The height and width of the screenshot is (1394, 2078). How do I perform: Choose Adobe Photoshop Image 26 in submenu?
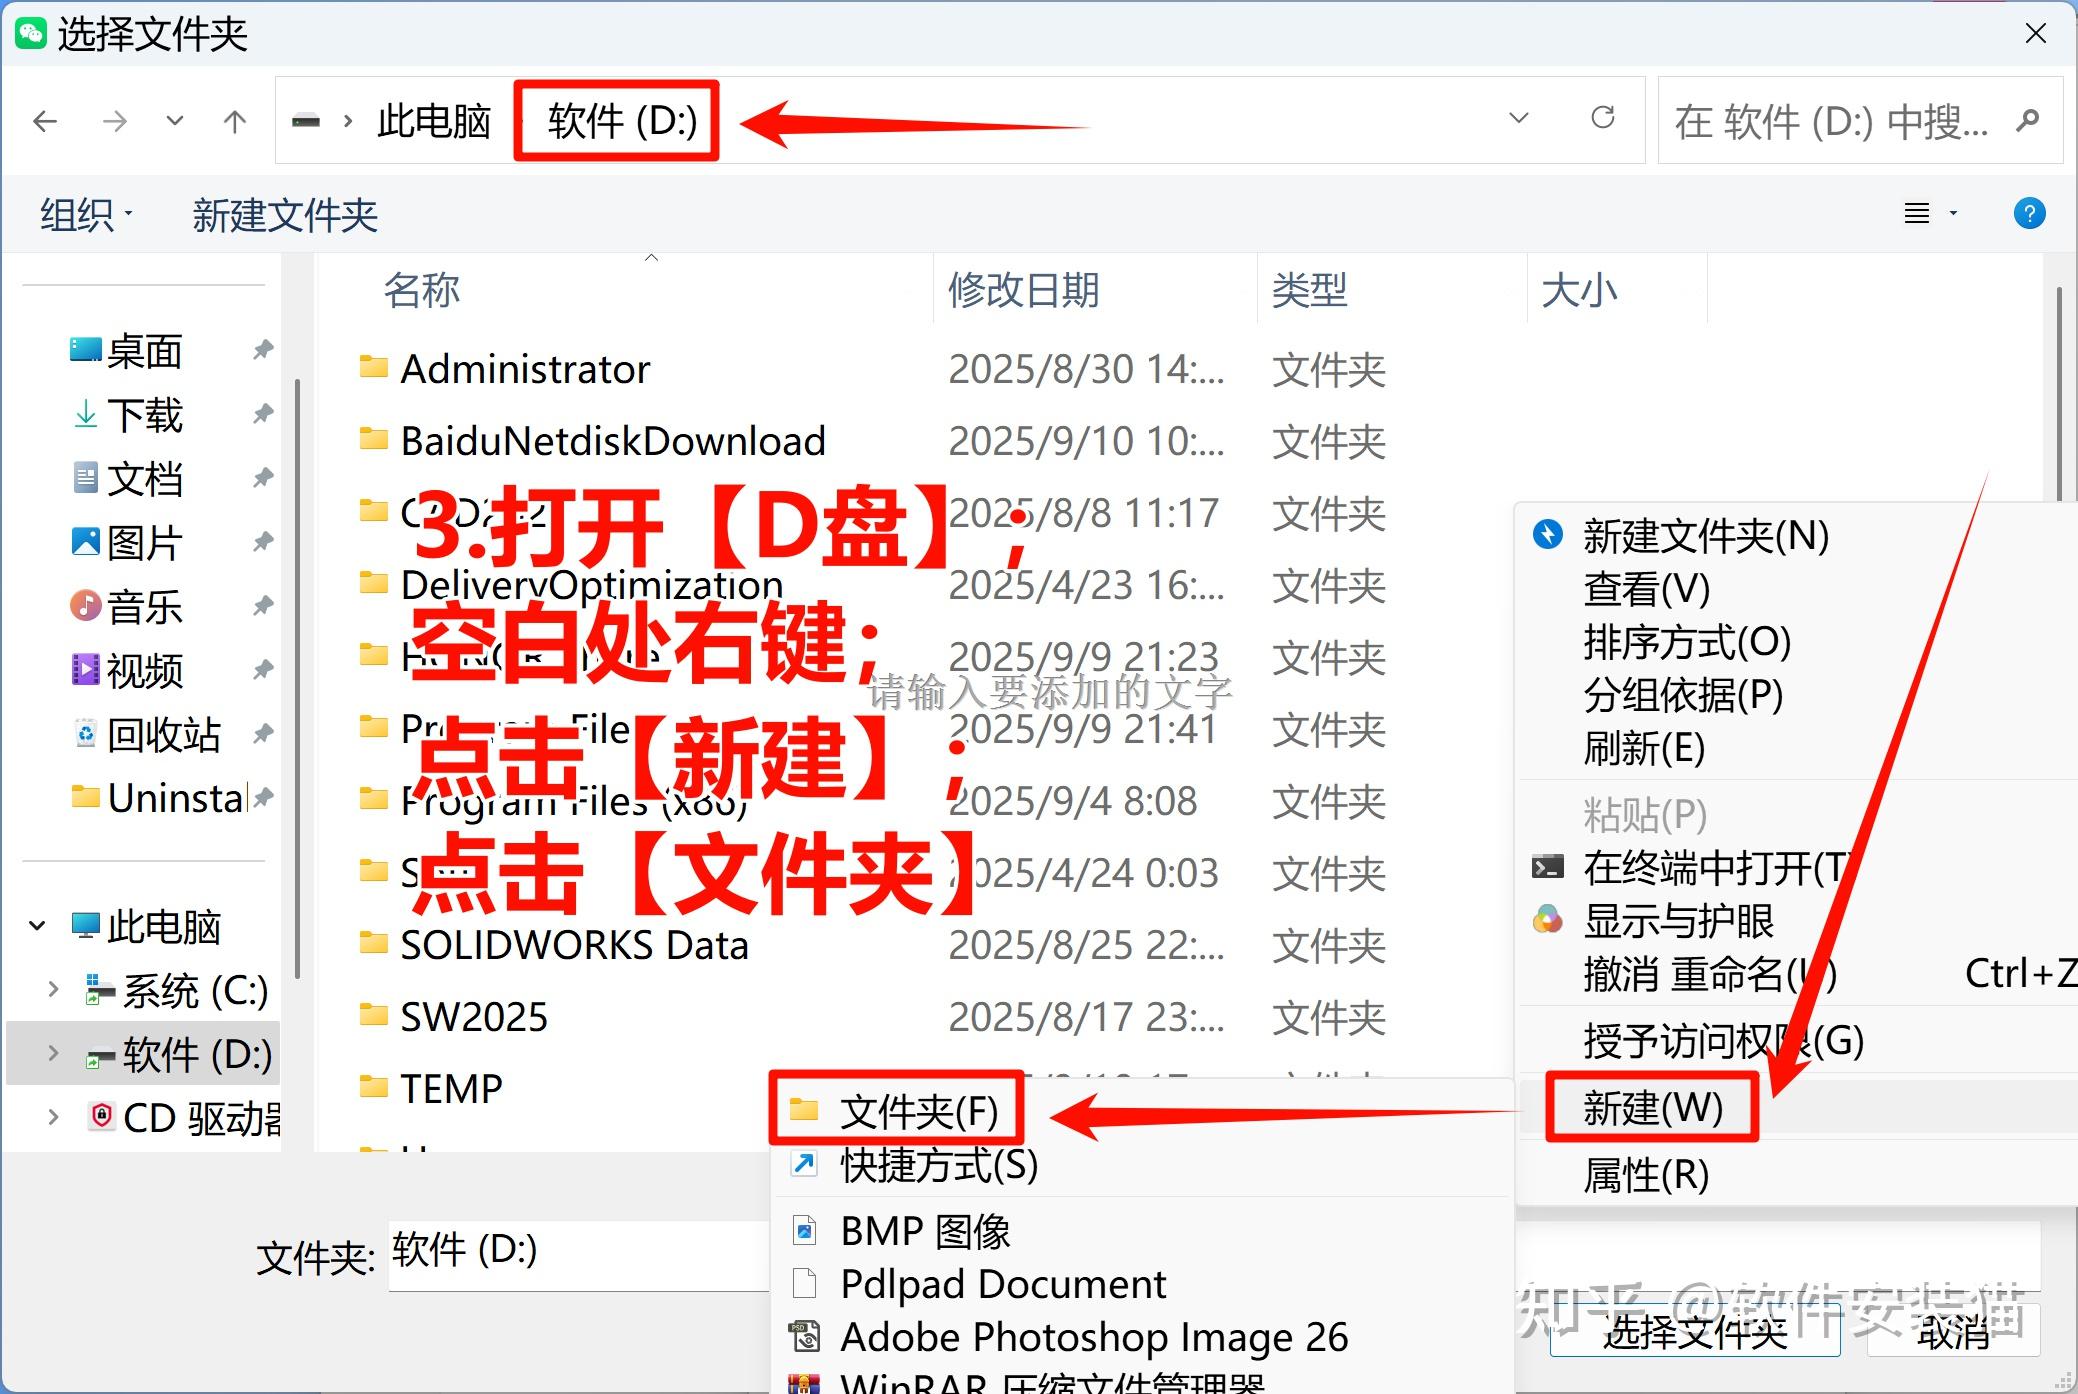point(1094,1337)
